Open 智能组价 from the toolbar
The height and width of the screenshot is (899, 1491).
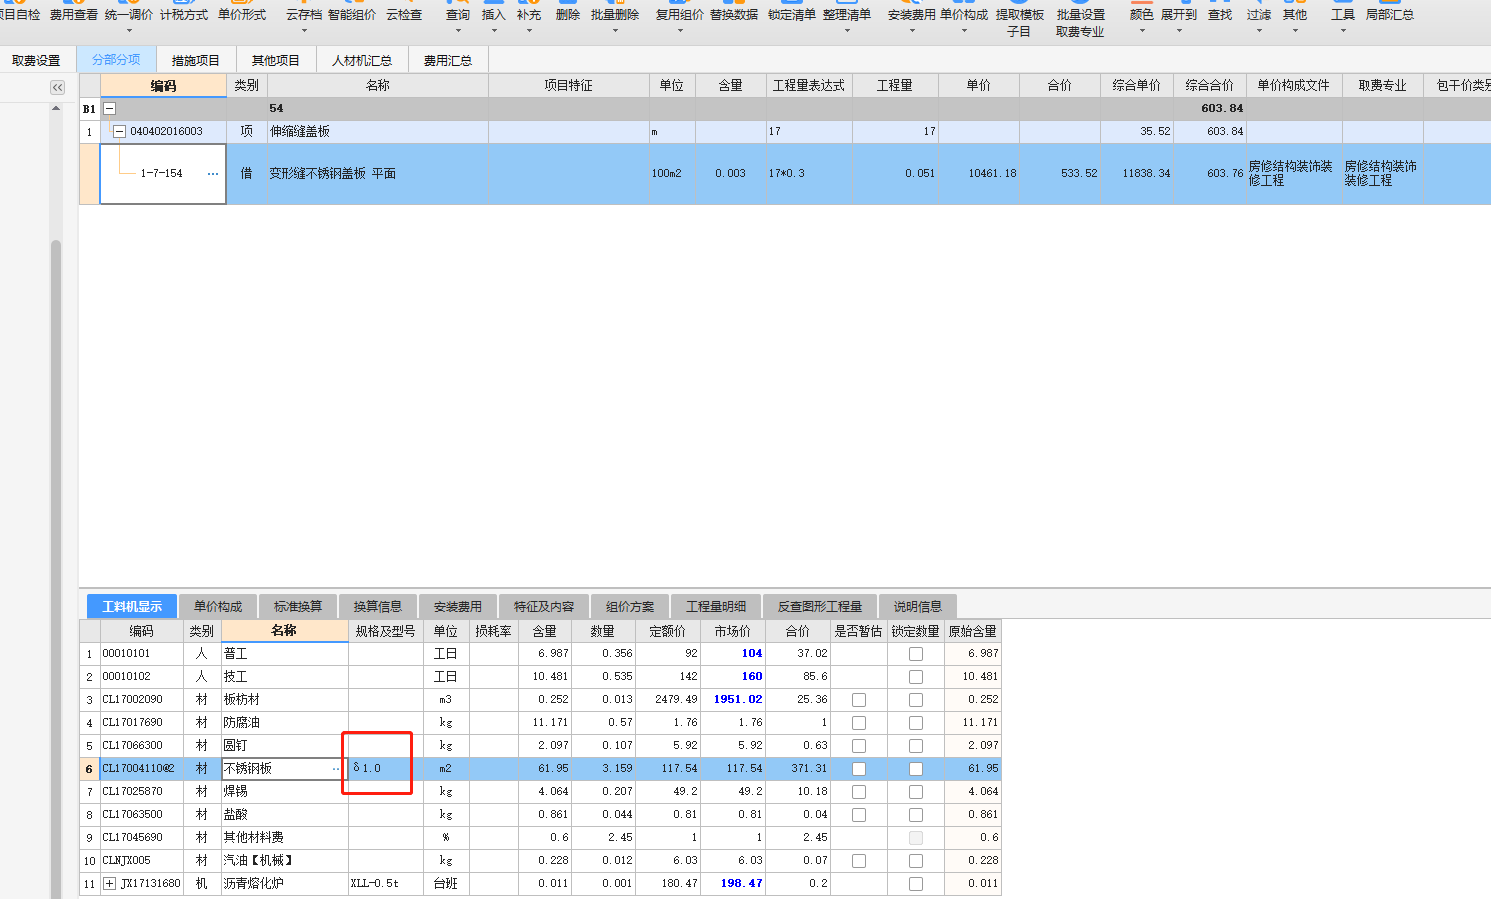(x=352, y=15)
